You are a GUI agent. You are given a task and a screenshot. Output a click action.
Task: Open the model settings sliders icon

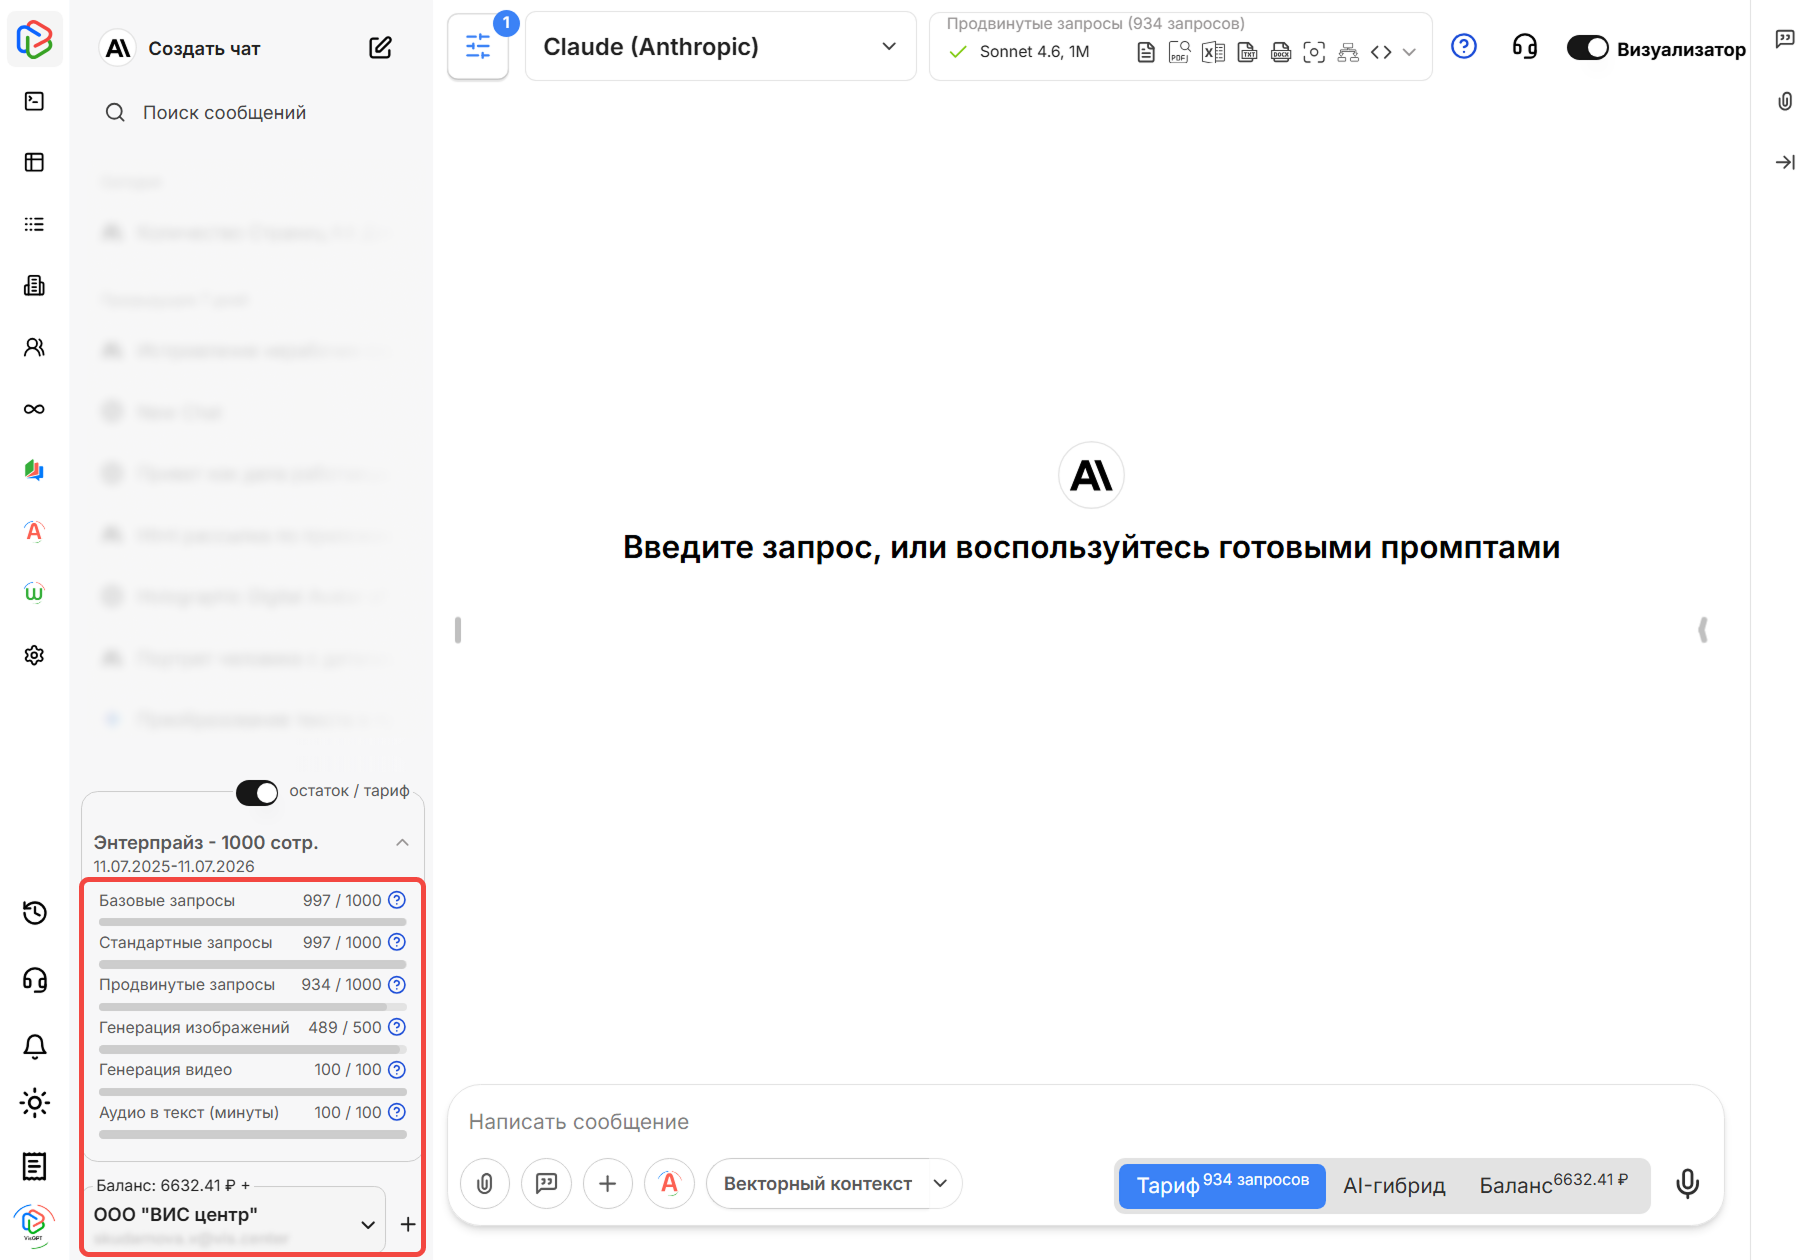(x=478, y=47)
